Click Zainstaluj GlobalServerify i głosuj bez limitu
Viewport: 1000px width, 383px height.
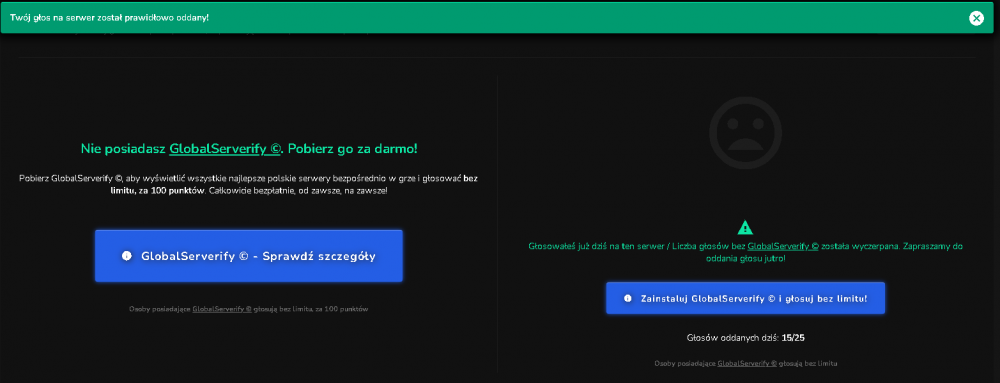[746, 298]
